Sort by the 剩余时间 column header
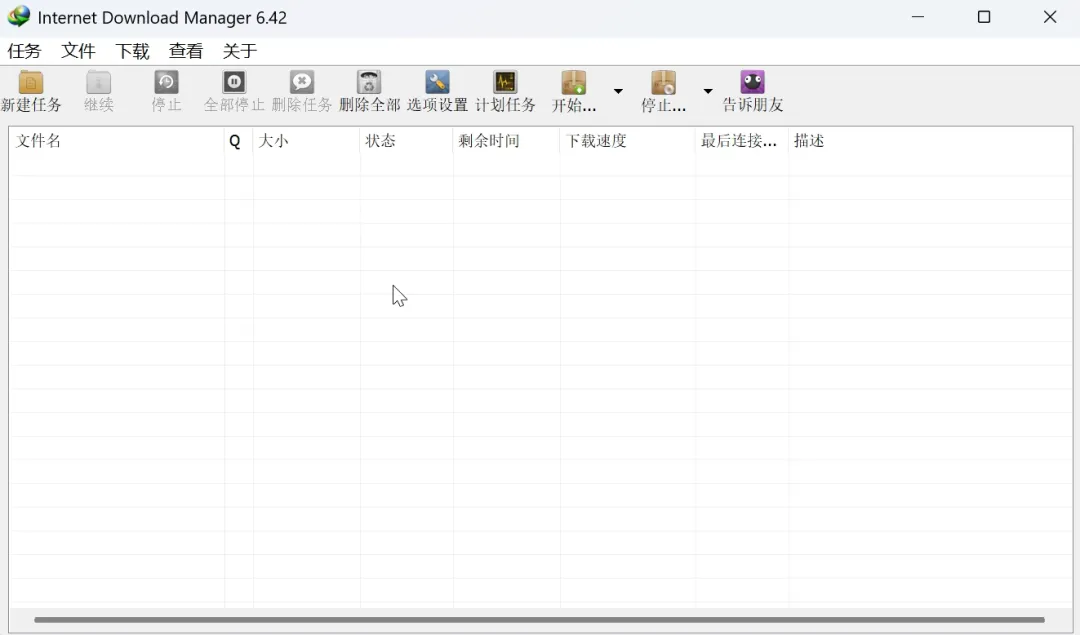 [506, 141]
